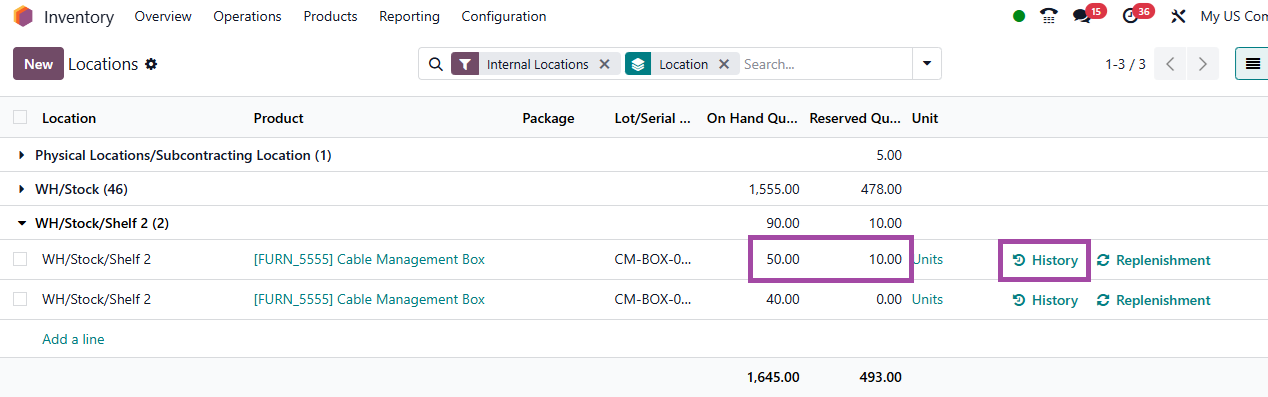Open the Odoo Inventory app logo

(23, 16)
